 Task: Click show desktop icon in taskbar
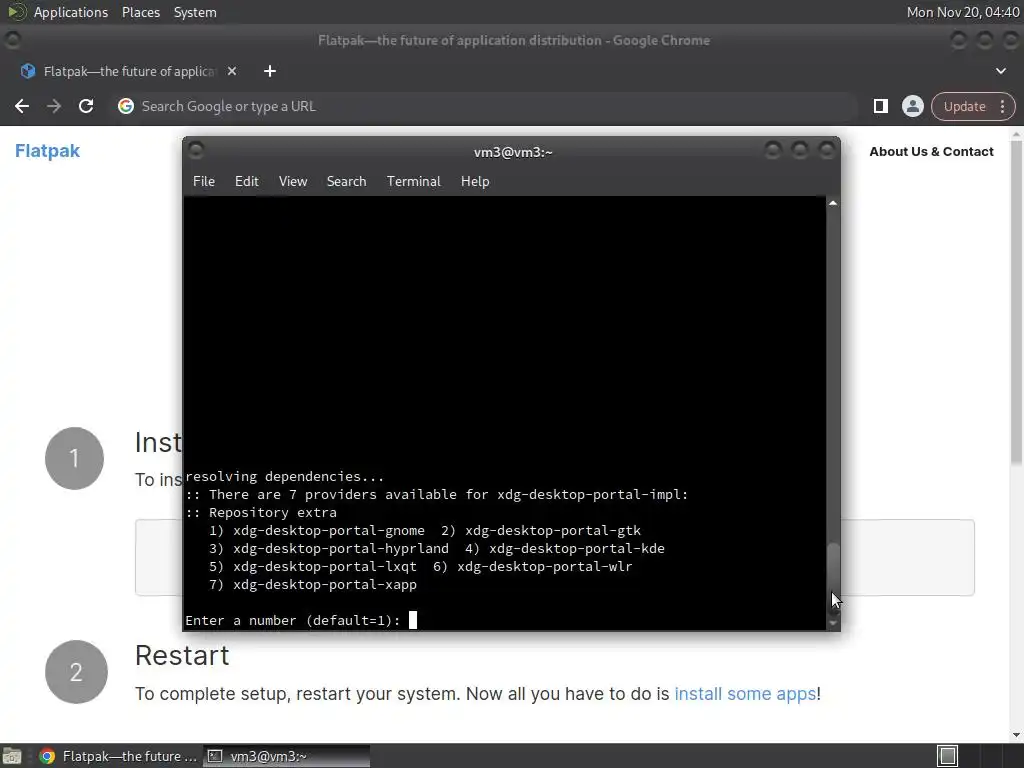[x=12, y=756]
